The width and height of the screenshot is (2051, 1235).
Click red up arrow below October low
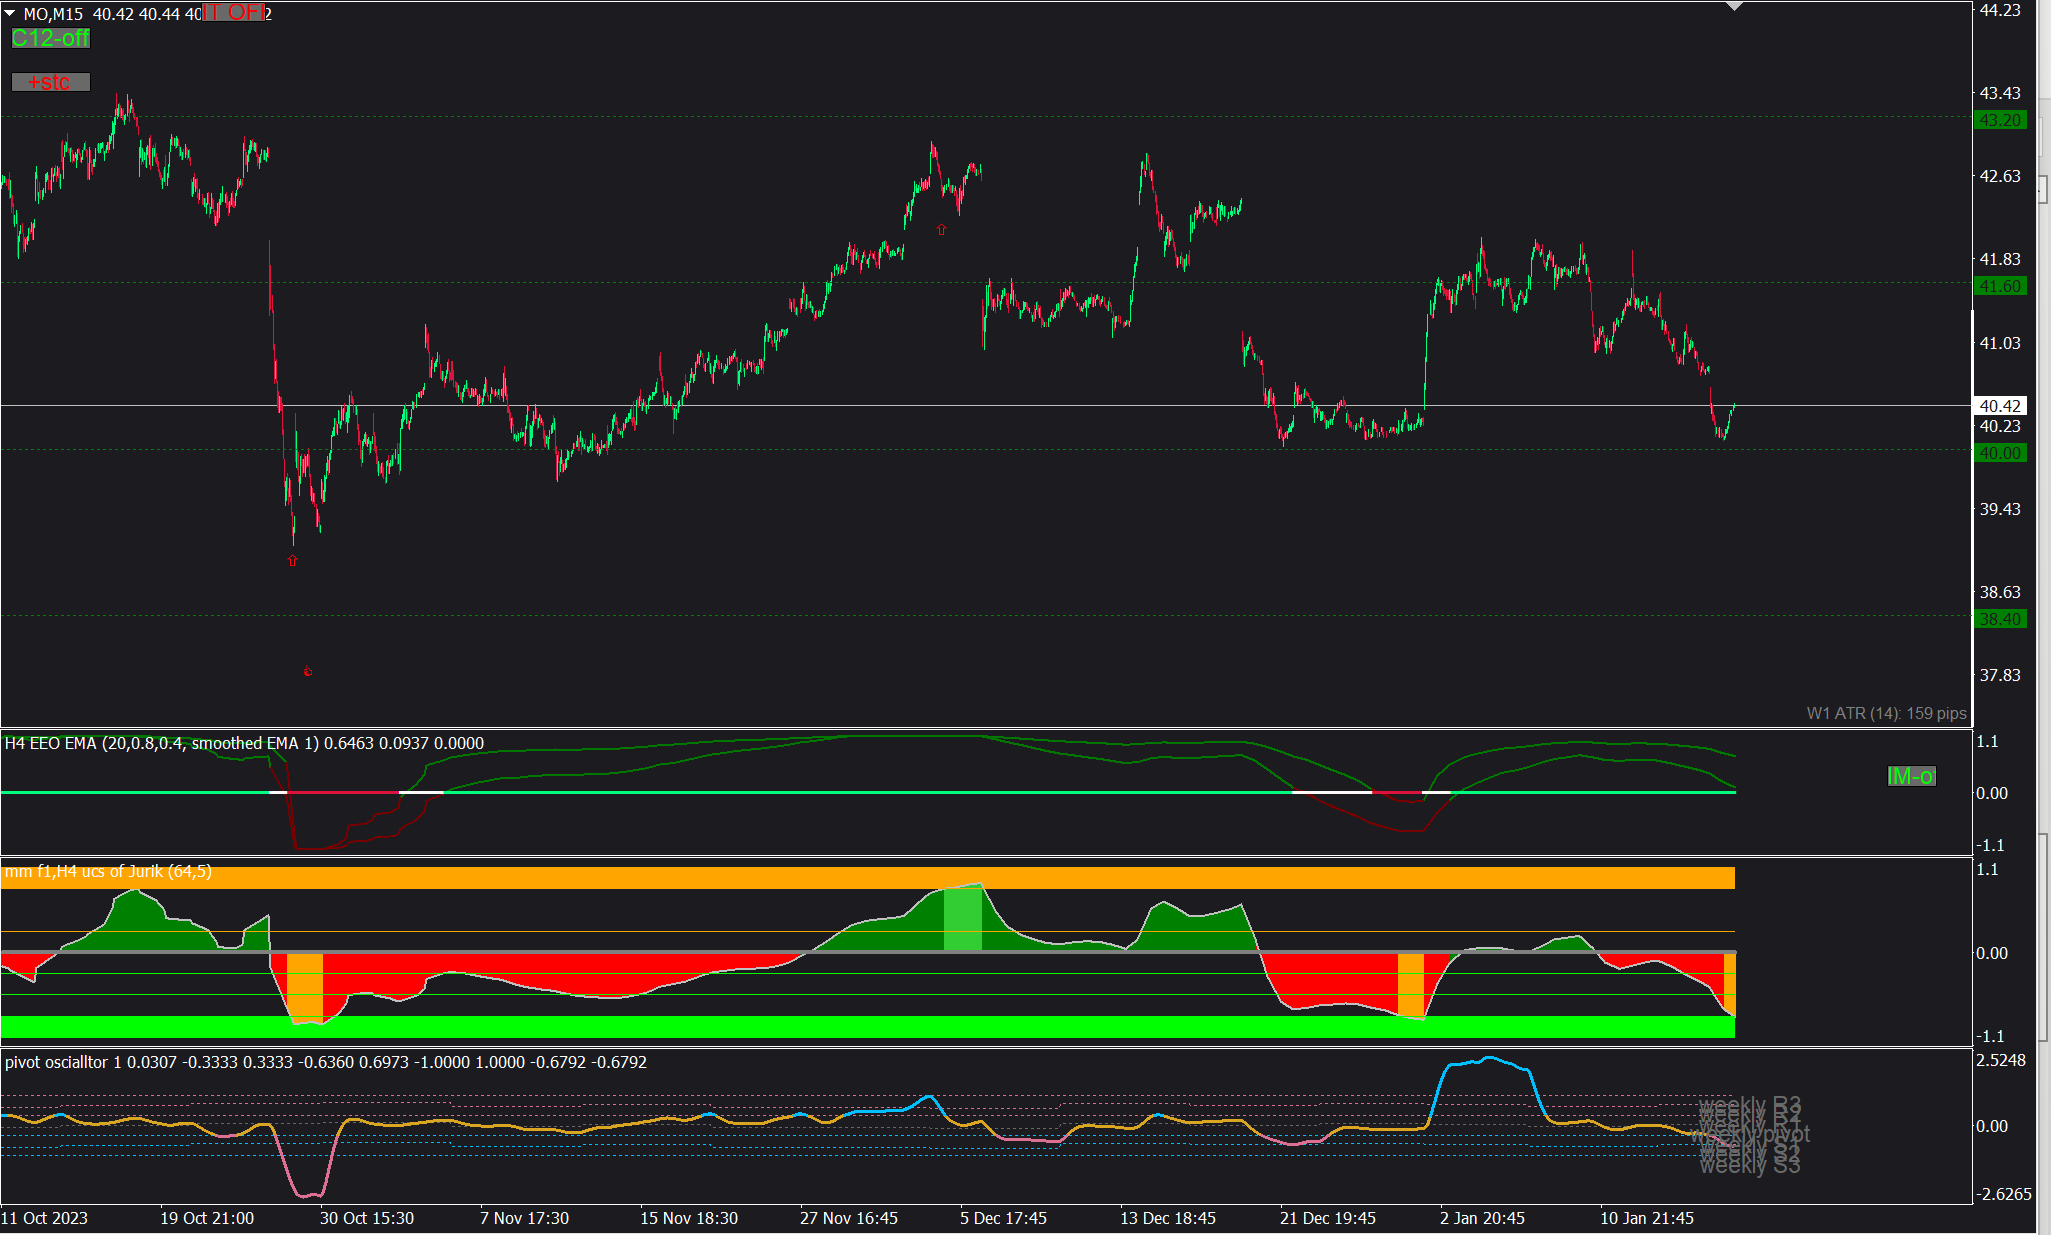tap(293, 561)
